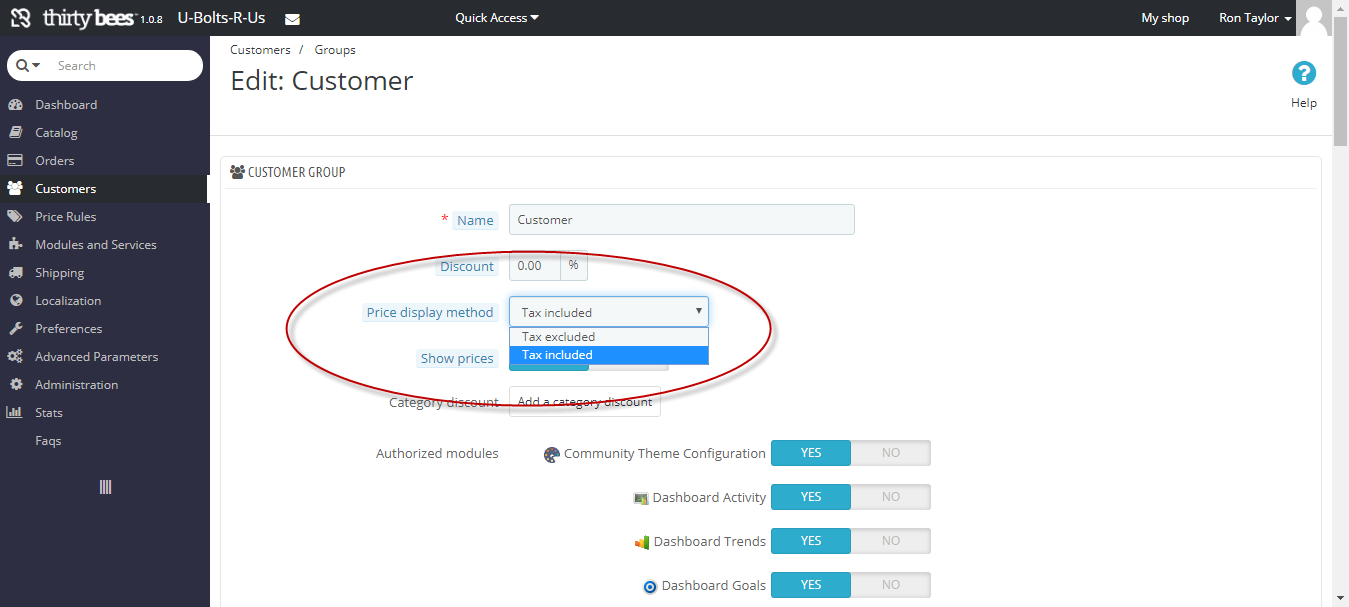Click the Administration gear icon
Screen dimensions: 1349x607
(x=15, y=385)
